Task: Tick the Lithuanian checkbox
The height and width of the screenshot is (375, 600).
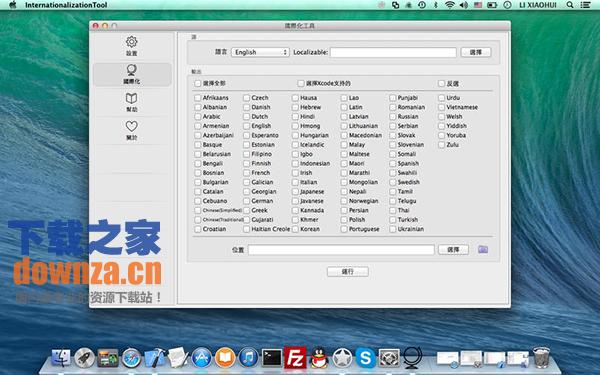Action: 344,126
